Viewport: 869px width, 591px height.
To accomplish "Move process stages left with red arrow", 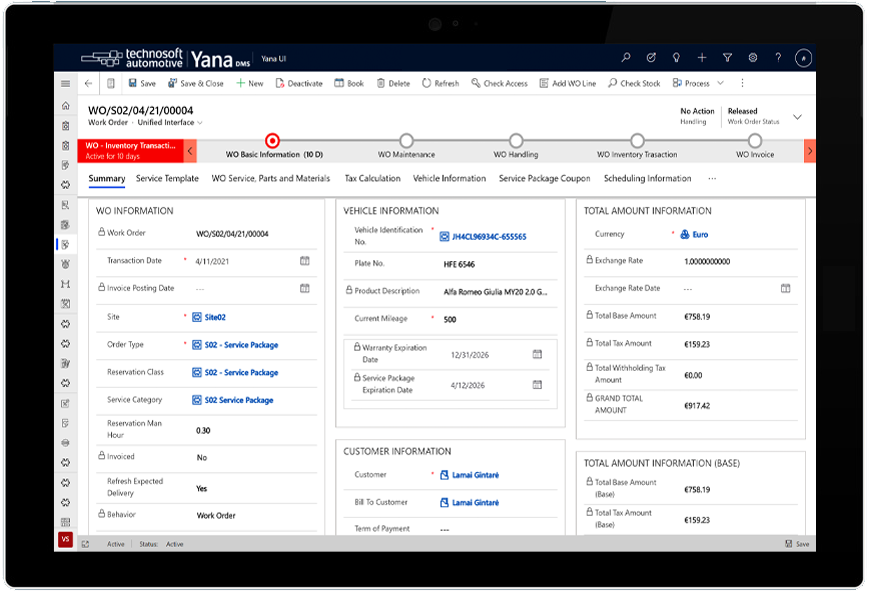I will click(x=190, y=151).
